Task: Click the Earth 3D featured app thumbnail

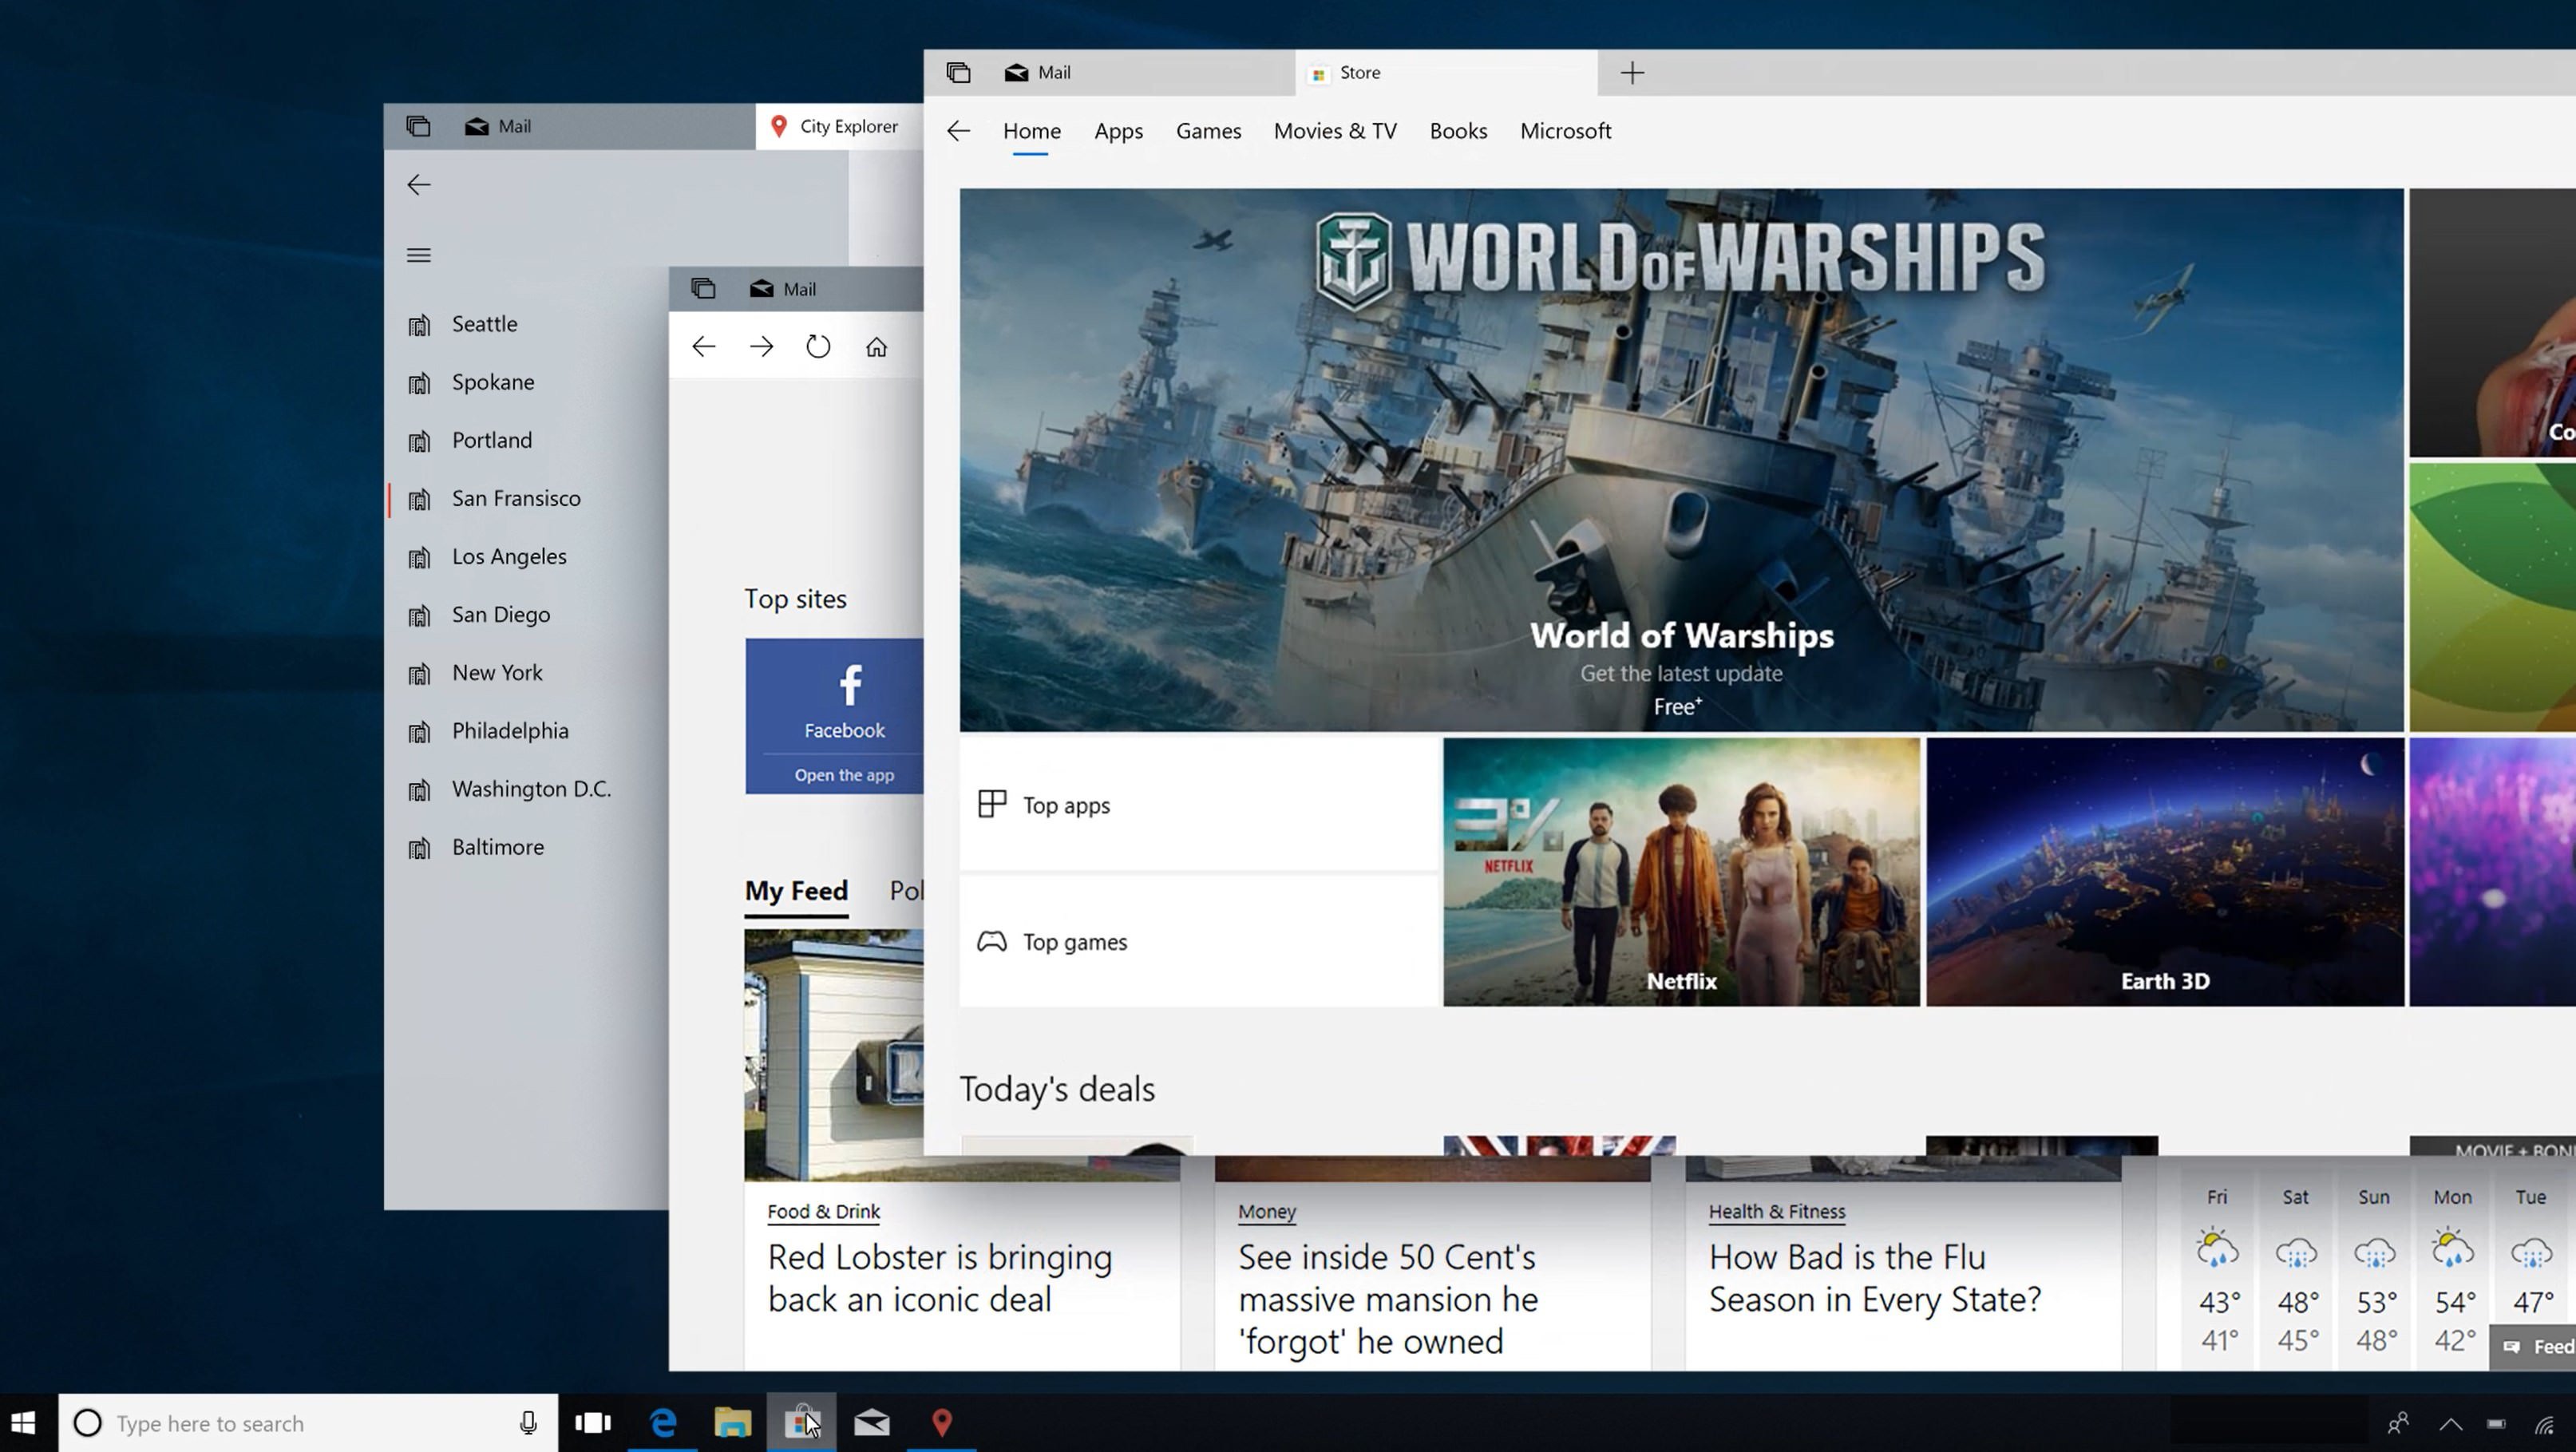Action: point(2166,870)
